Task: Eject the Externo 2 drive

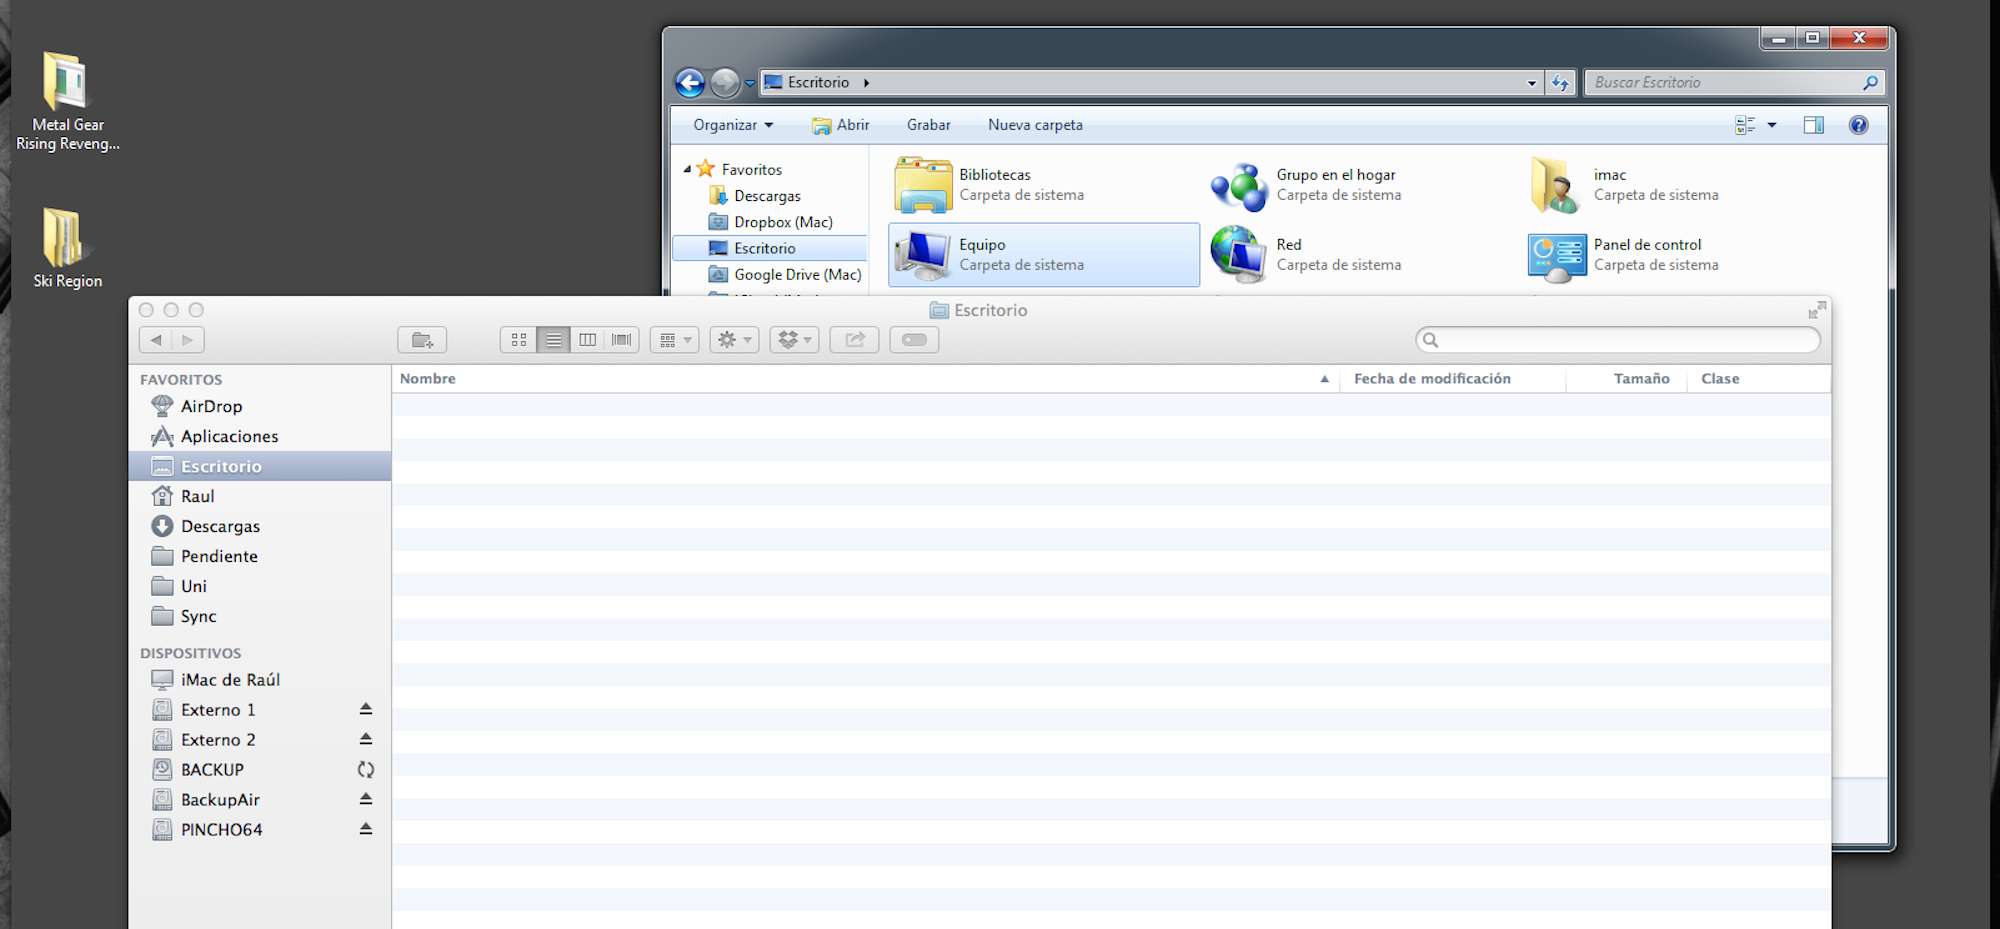Action: [x=366, y=739]
